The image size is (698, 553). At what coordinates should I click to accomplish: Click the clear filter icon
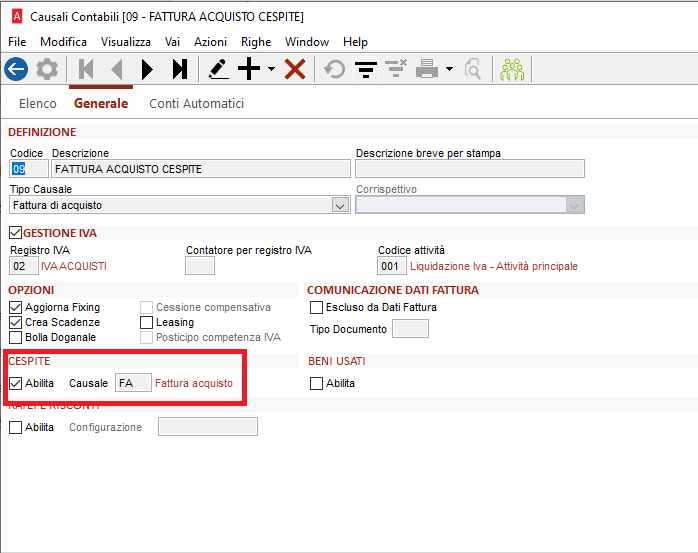coord(396,69)
